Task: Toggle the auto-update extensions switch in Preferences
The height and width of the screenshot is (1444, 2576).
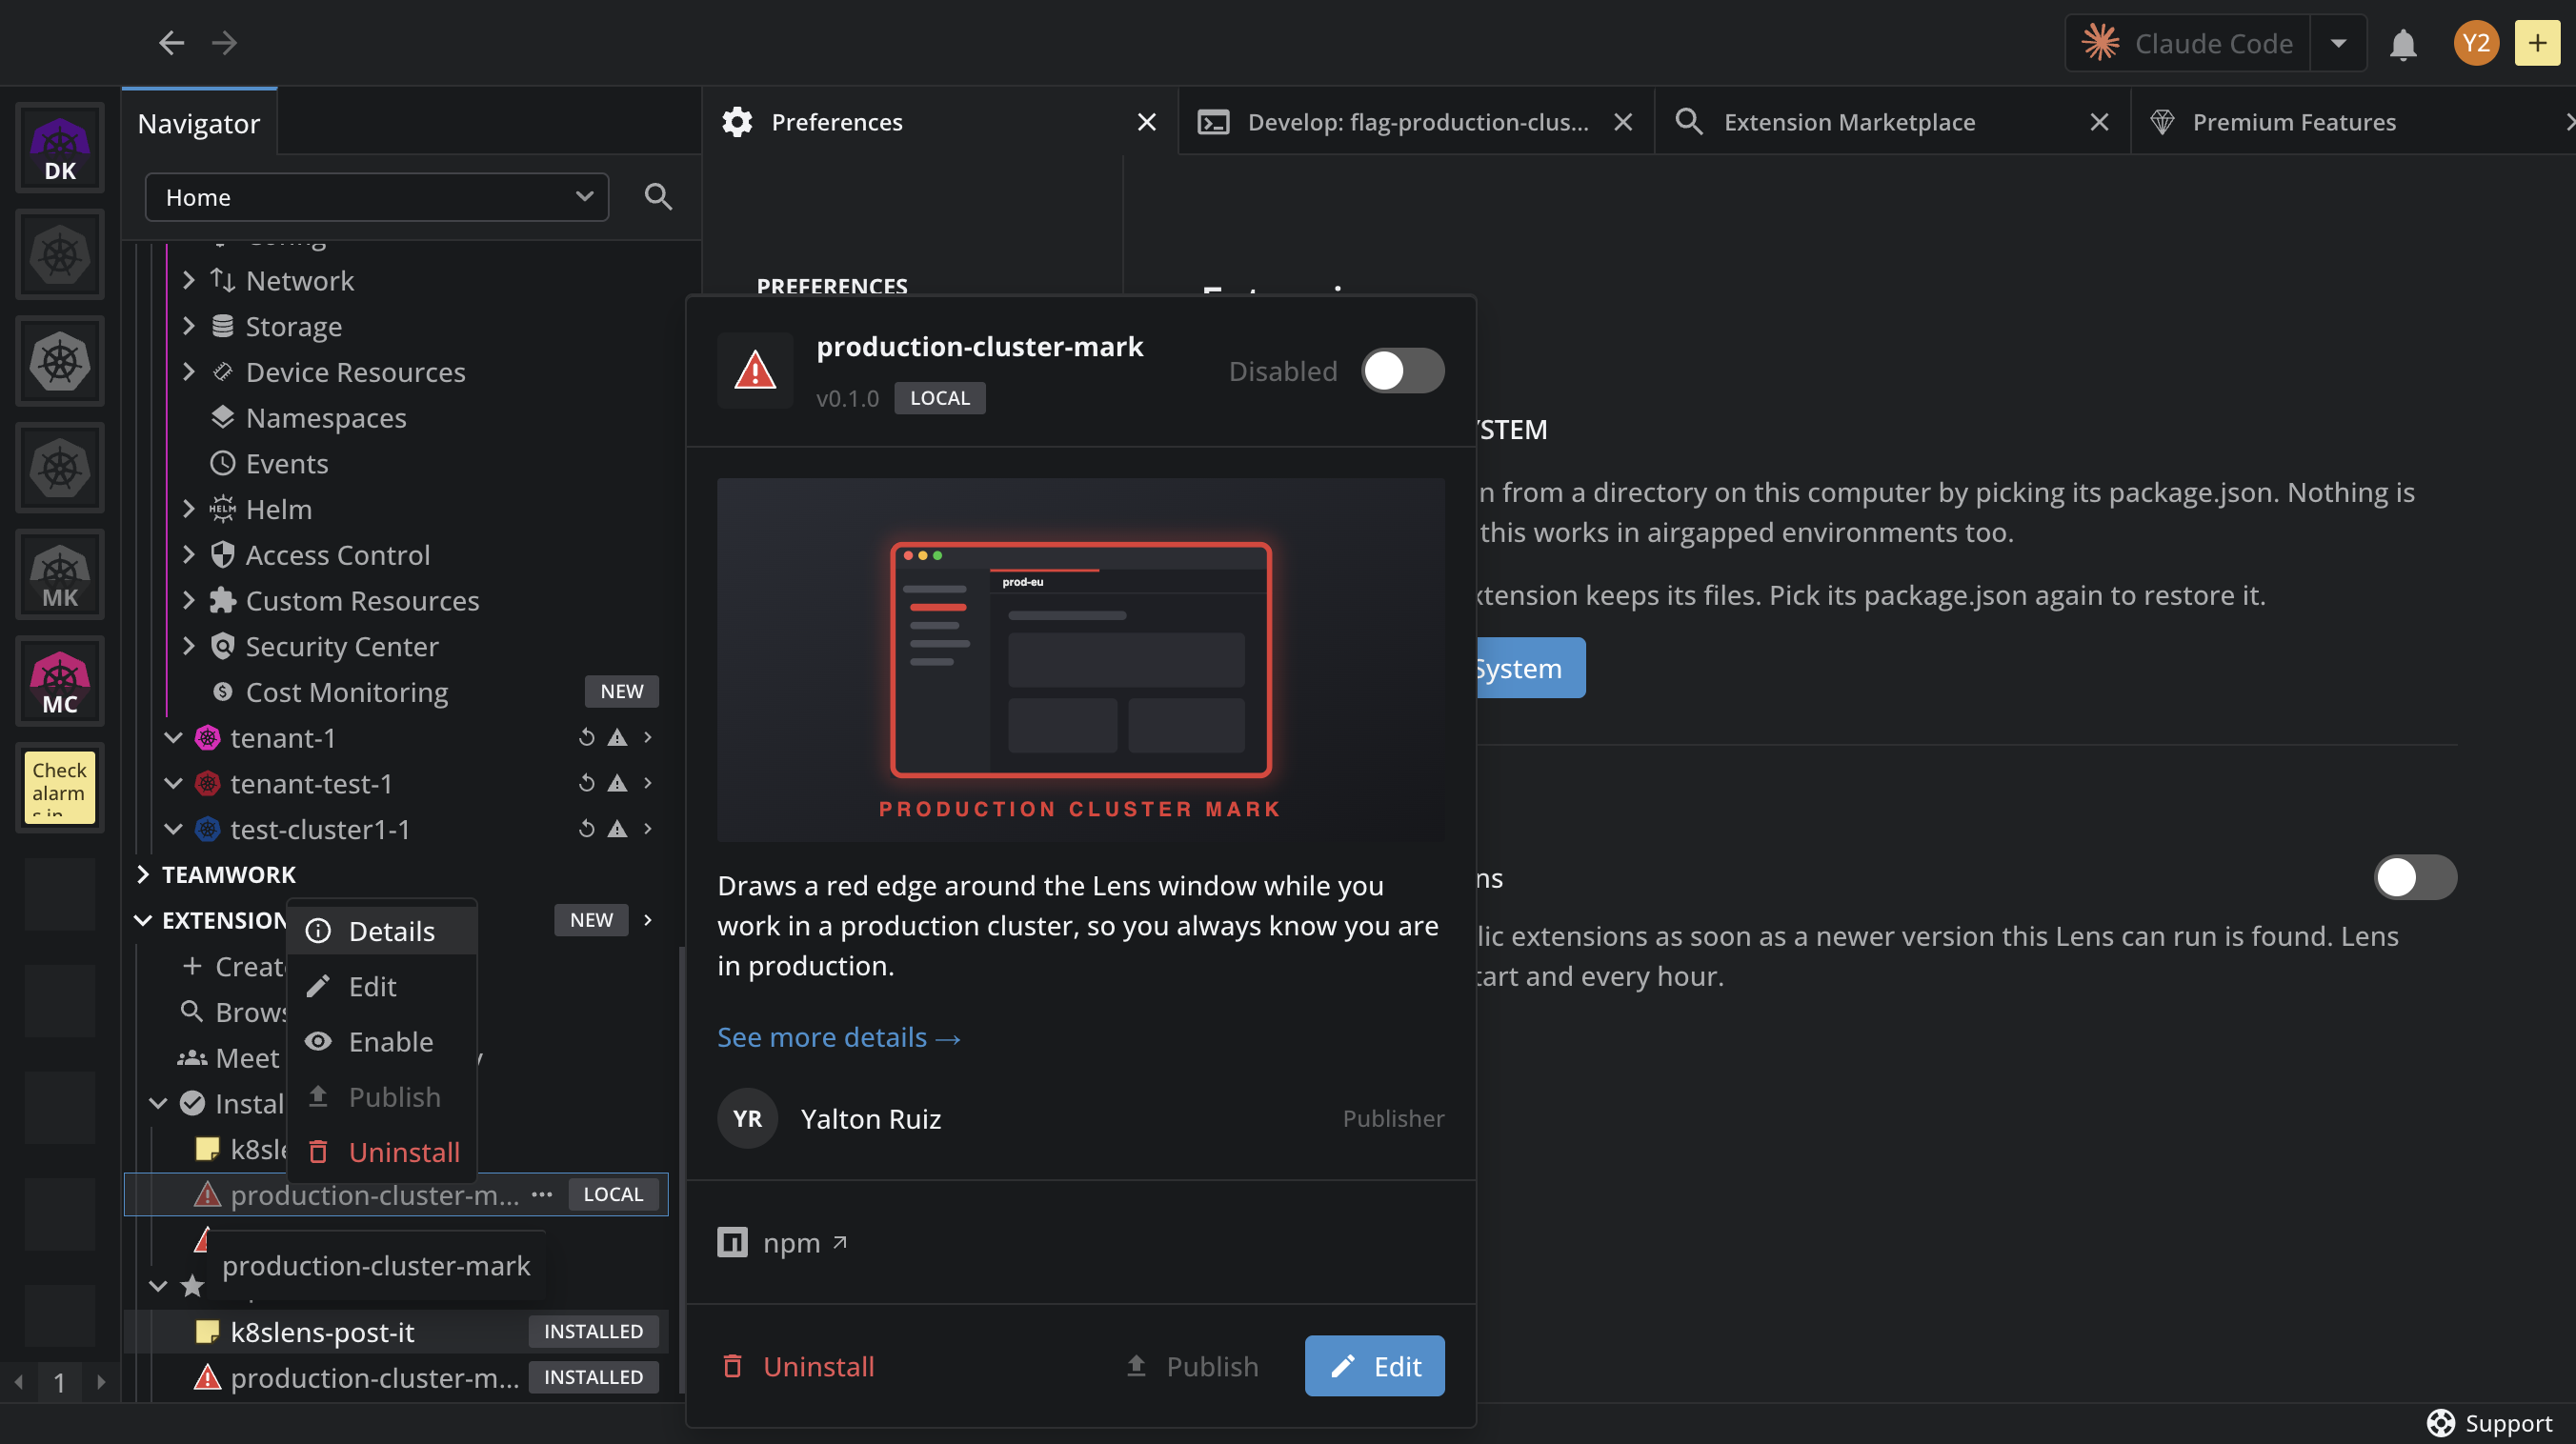Action: coord(2415,878)
